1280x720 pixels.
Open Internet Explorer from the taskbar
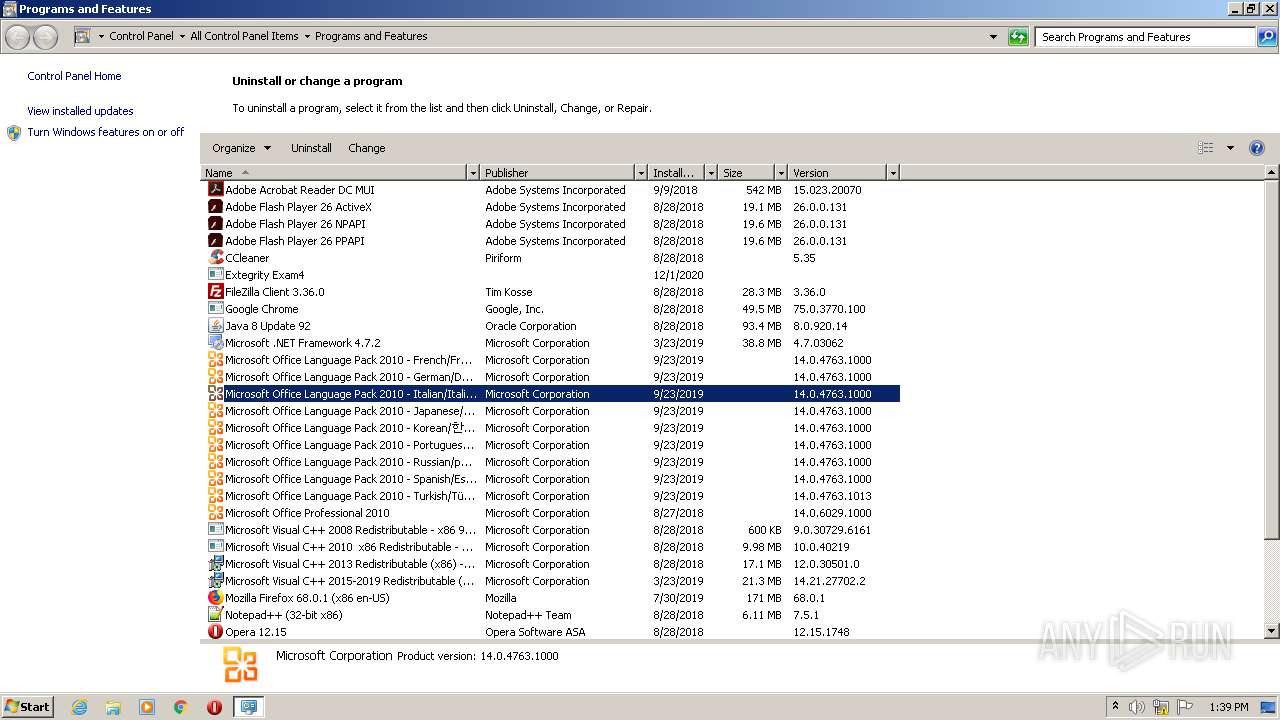coord(79,707)
